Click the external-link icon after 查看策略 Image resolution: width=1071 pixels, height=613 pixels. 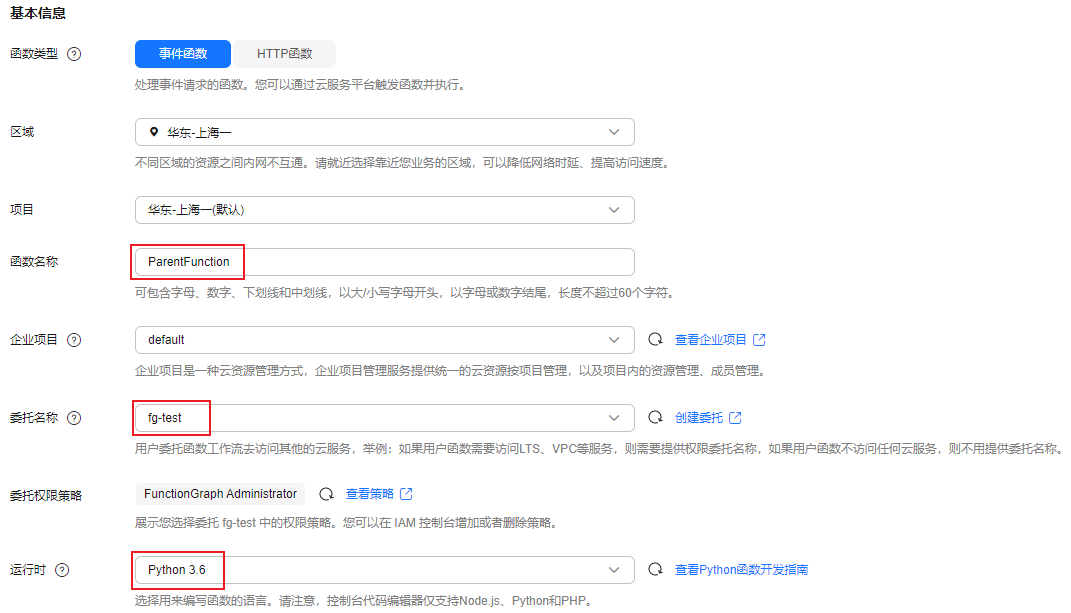click(406, 494)
